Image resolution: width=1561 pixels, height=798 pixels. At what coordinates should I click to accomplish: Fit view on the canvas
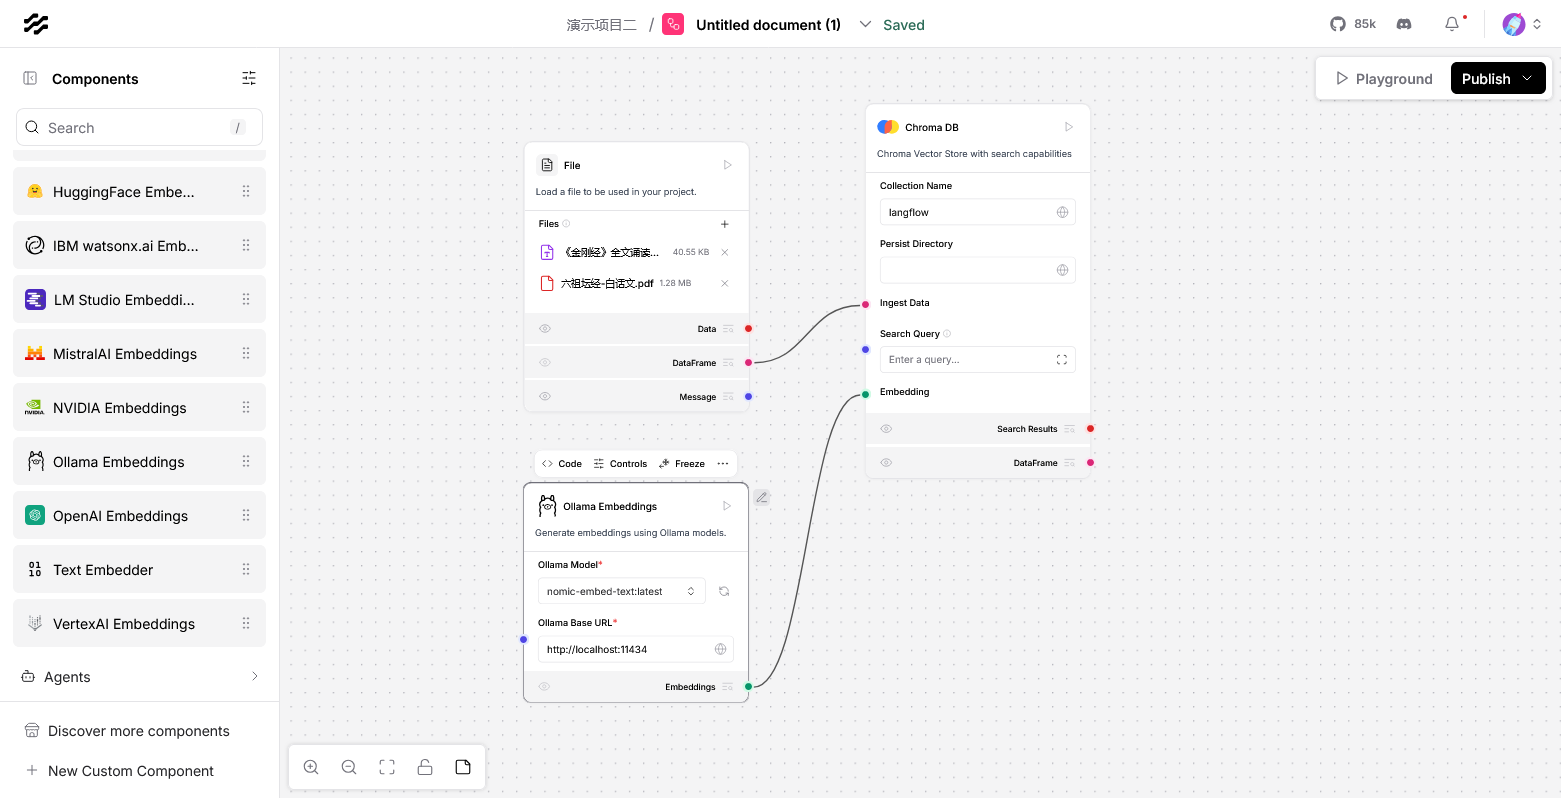[387, 767]
